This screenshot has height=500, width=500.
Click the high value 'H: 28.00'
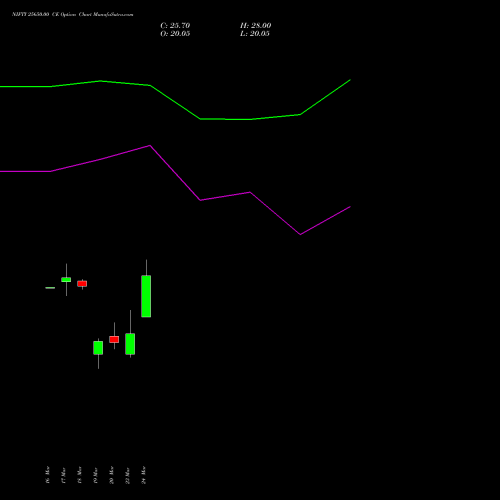coord(256,25)
